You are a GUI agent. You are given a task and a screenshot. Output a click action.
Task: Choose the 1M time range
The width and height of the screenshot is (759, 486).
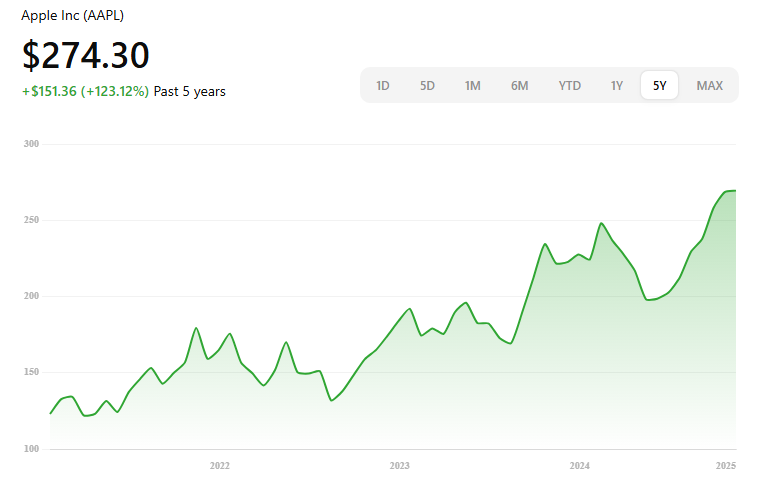472,86
